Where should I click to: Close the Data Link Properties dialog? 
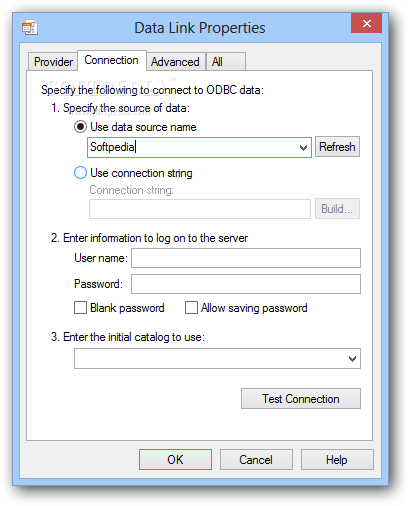[366, 23]
